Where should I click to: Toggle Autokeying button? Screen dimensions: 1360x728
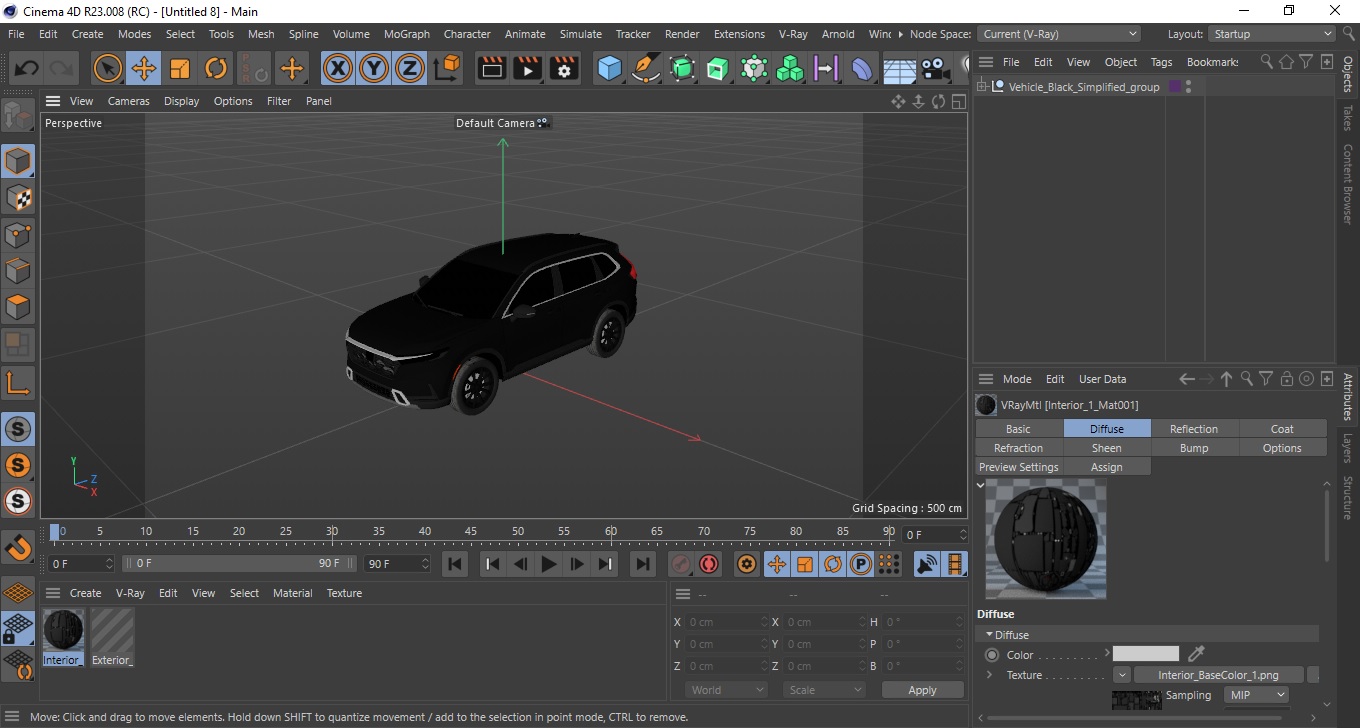[709, 564]
